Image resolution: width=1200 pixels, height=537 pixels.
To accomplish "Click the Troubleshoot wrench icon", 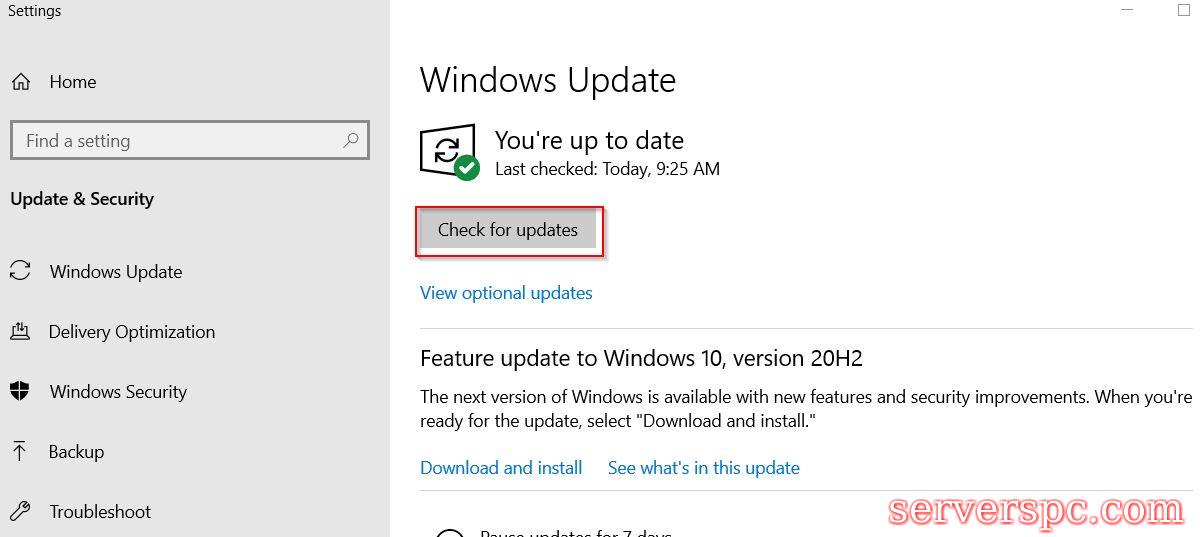I will click(x=20, y=511).
